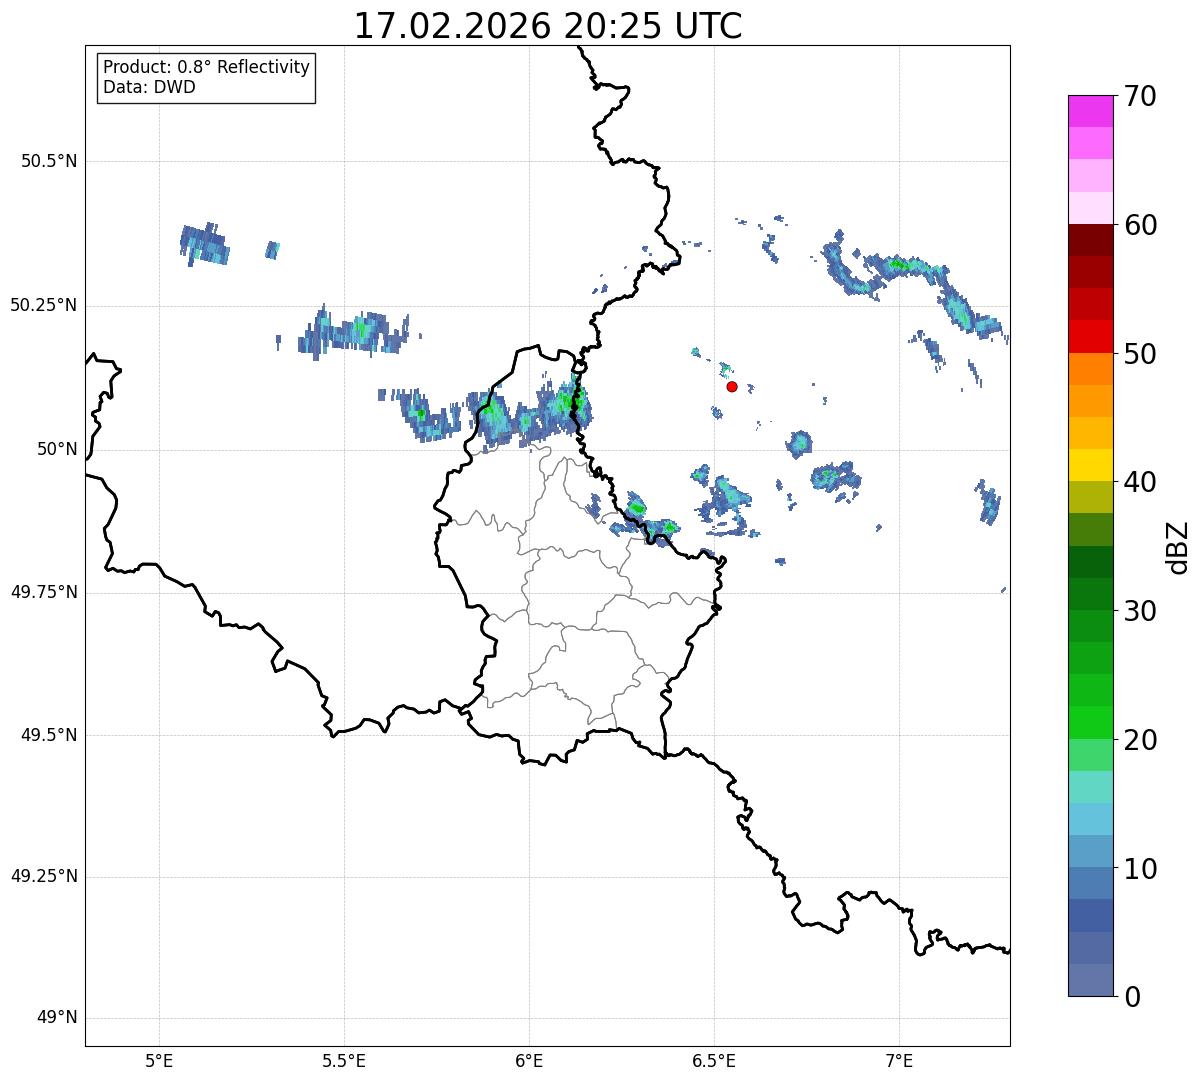This screenshot has height=1081, width=1202.
Task: Pick the olive swatch just below 40
Action: tap(1091, 497)
